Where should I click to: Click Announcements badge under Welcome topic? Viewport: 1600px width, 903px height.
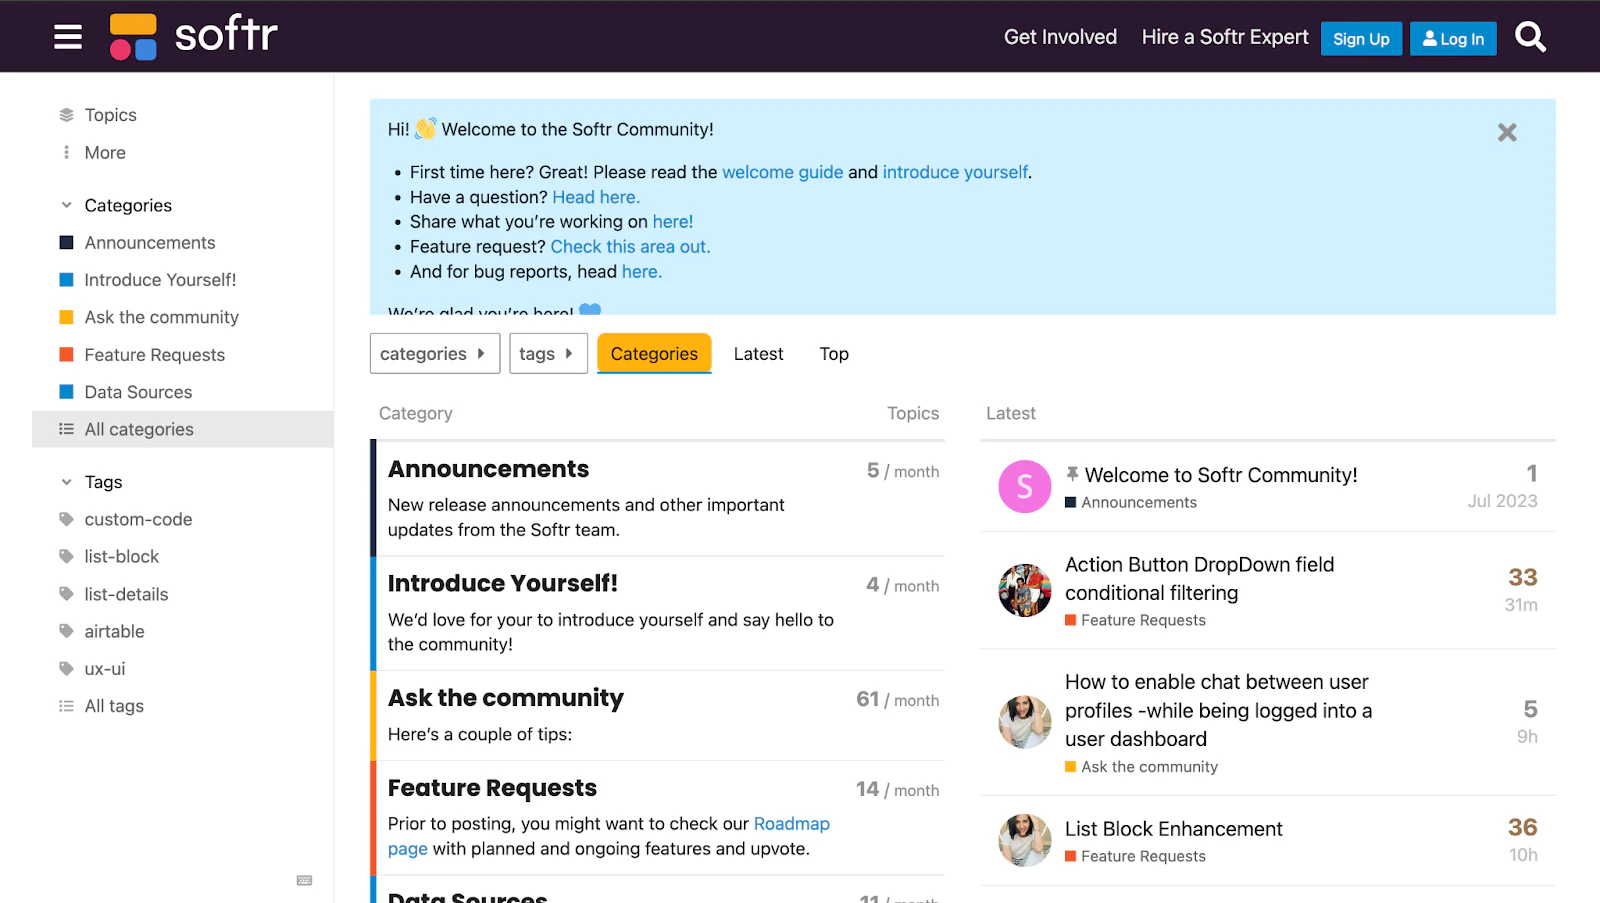pyautogui.click(x=1131, y=502)
